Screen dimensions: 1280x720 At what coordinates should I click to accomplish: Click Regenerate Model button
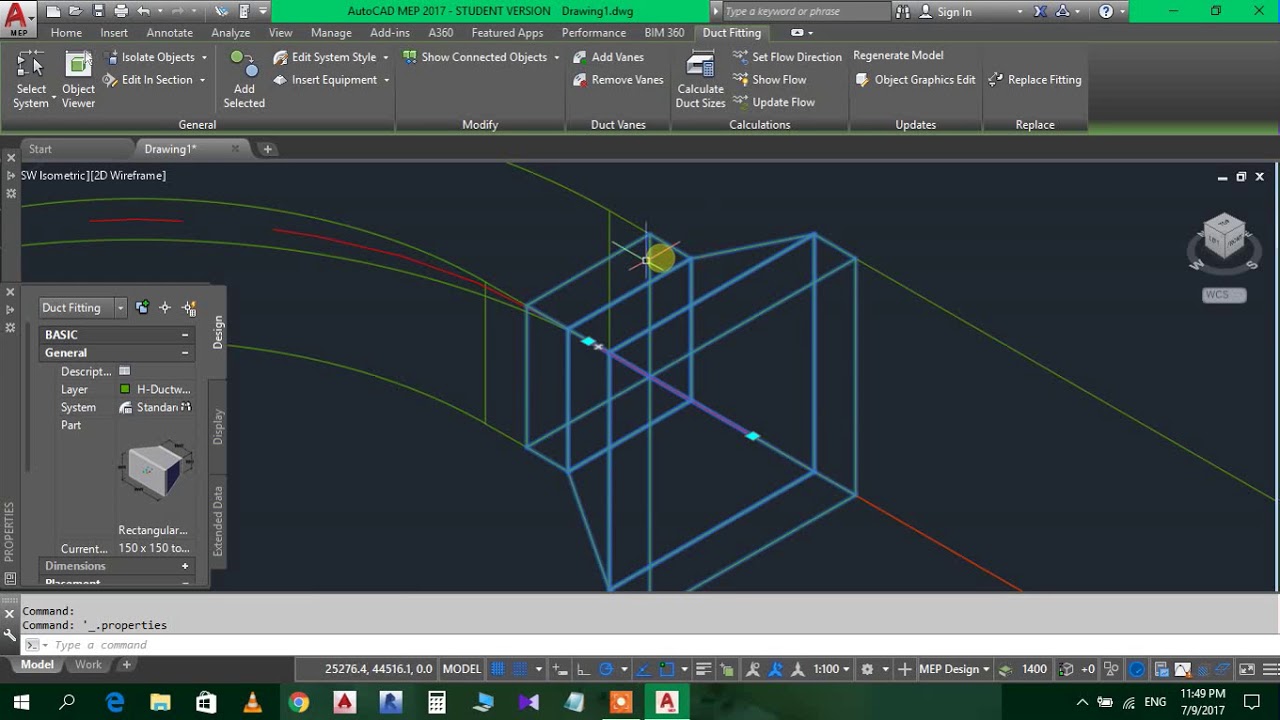(x=898, y=56)
